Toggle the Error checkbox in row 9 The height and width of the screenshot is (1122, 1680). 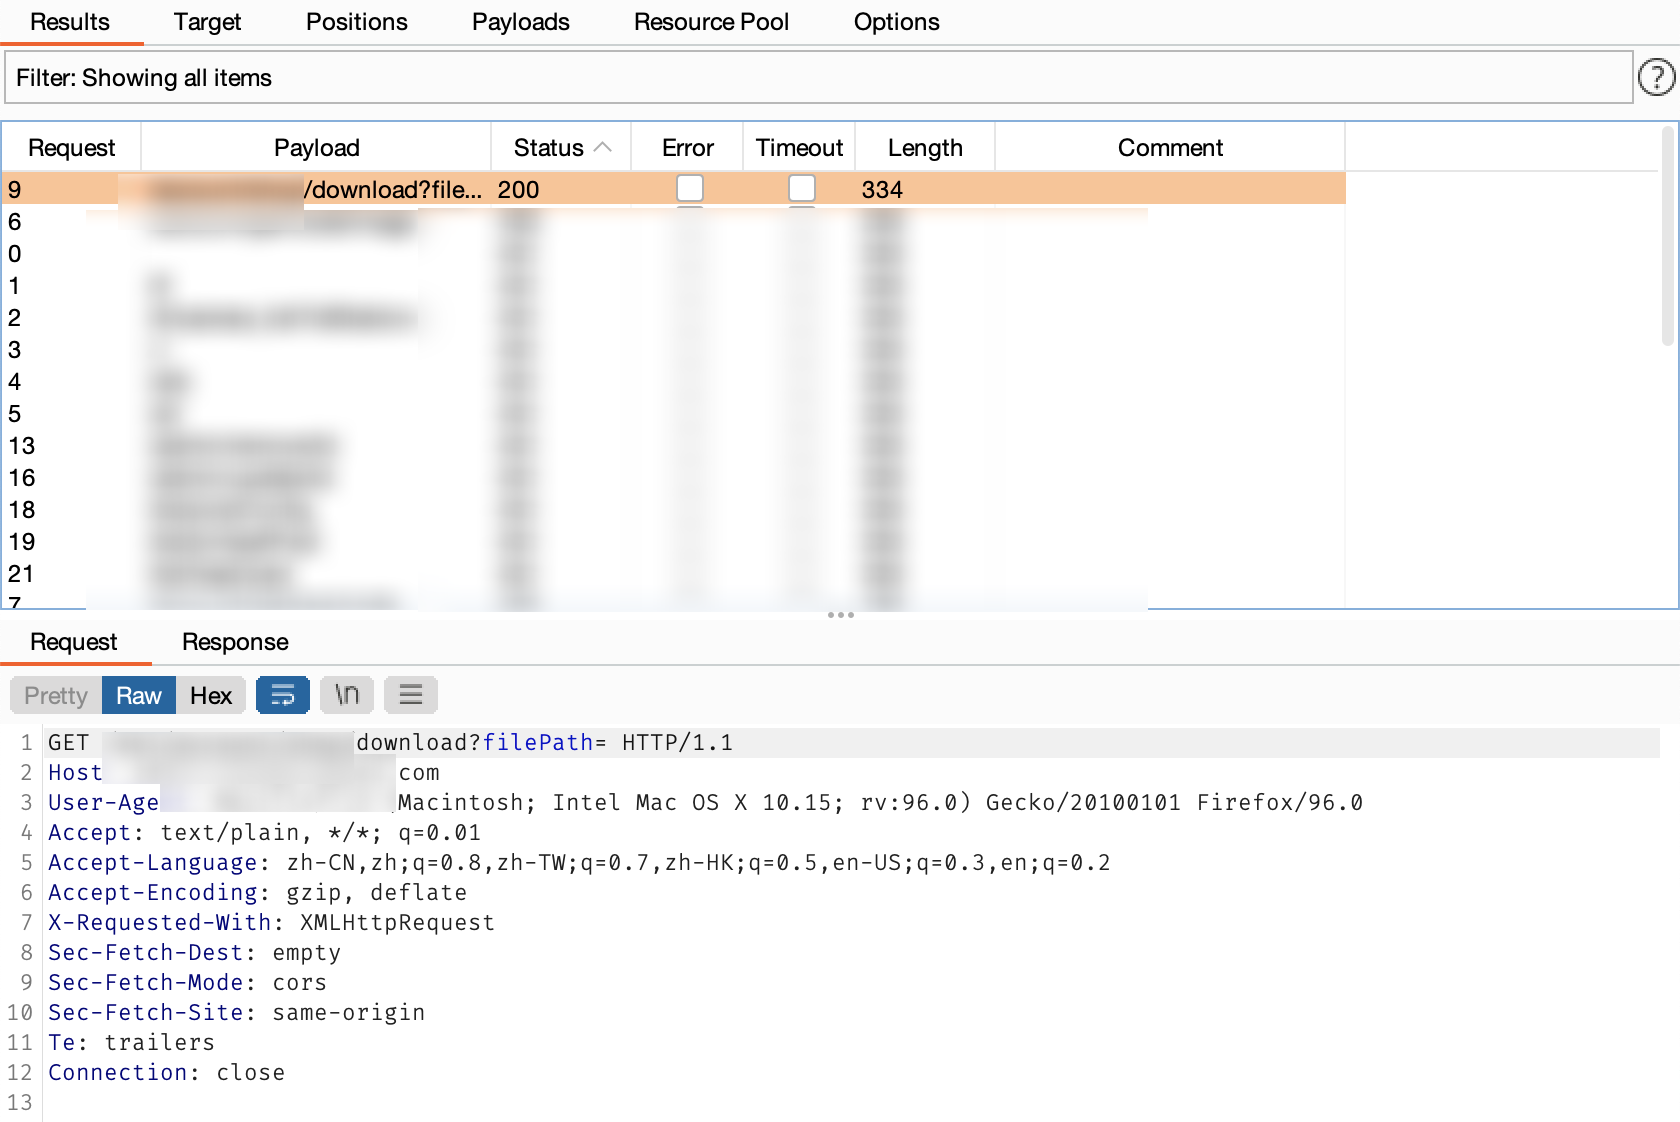pos(690,189)
